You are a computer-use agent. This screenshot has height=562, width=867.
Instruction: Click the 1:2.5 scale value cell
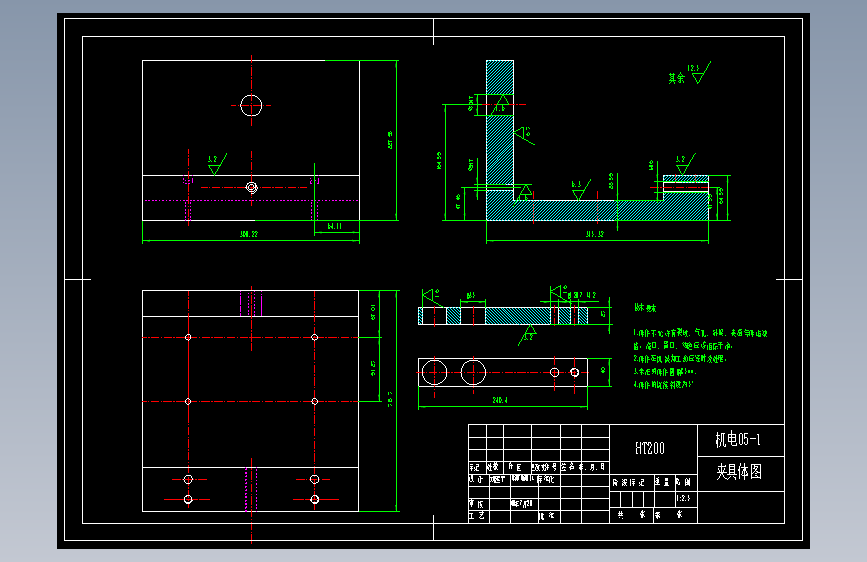(x=683, y=498)
